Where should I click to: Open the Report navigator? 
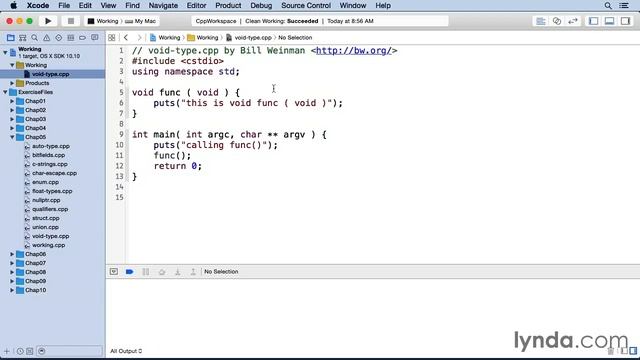point(95,38)
